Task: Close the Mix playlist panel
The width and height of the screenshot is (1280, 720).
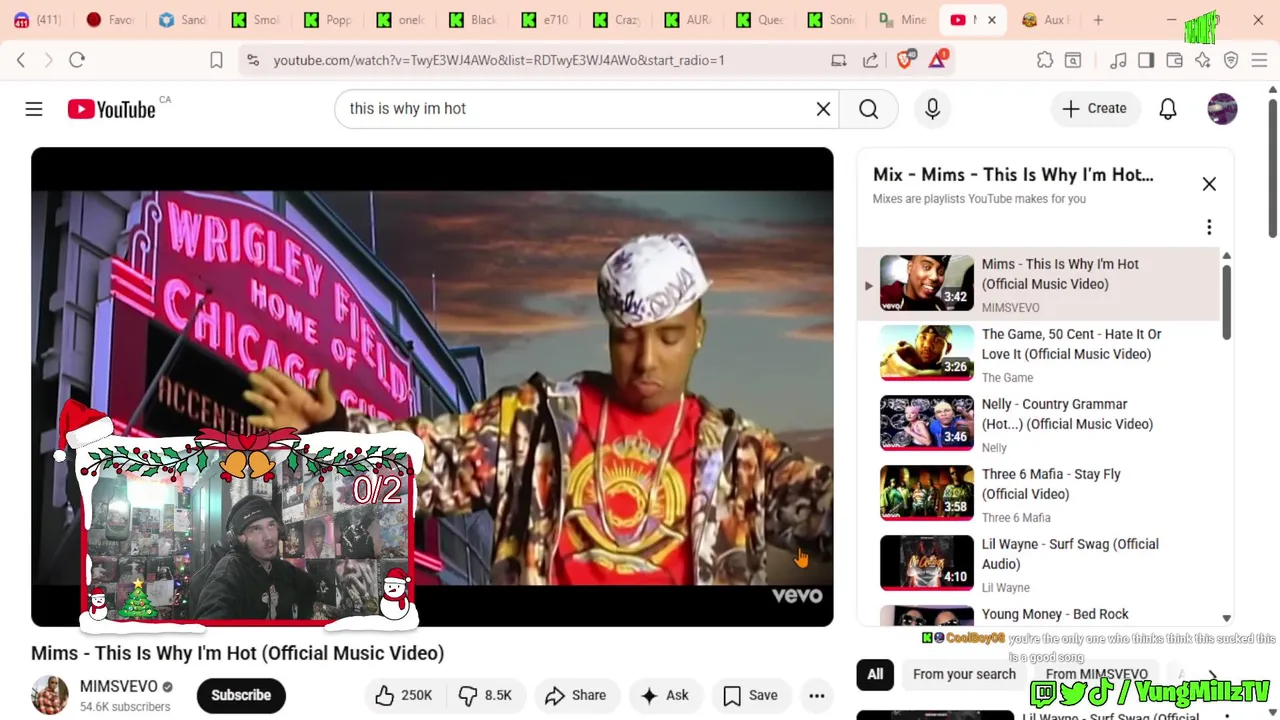Action: 1209,183
